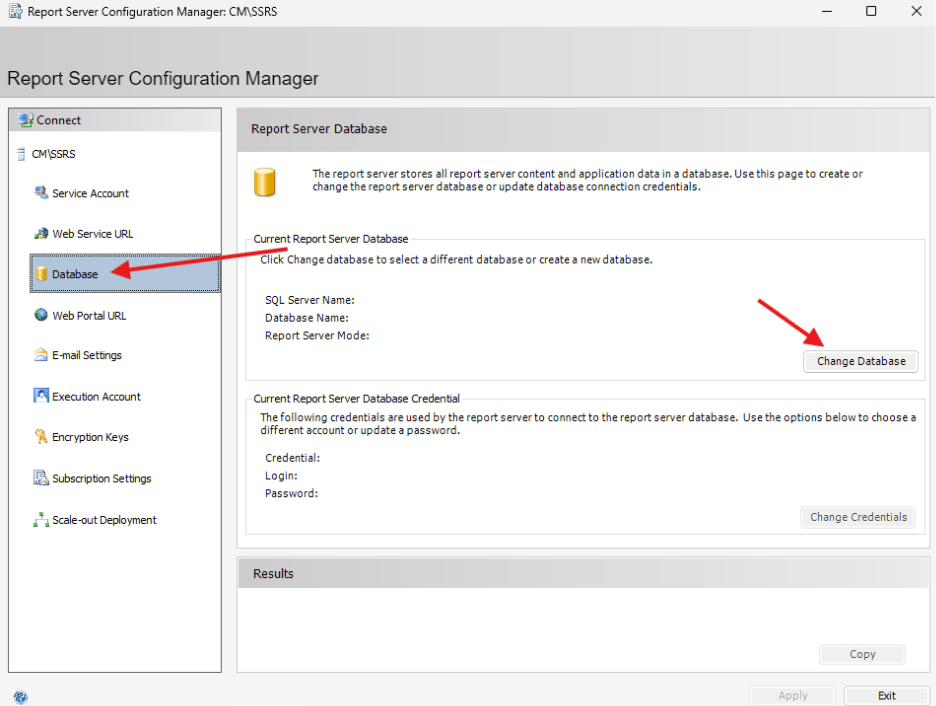The image size is (936, 706).
Task: Click the Change Database button
Action: tap(861, 361)
